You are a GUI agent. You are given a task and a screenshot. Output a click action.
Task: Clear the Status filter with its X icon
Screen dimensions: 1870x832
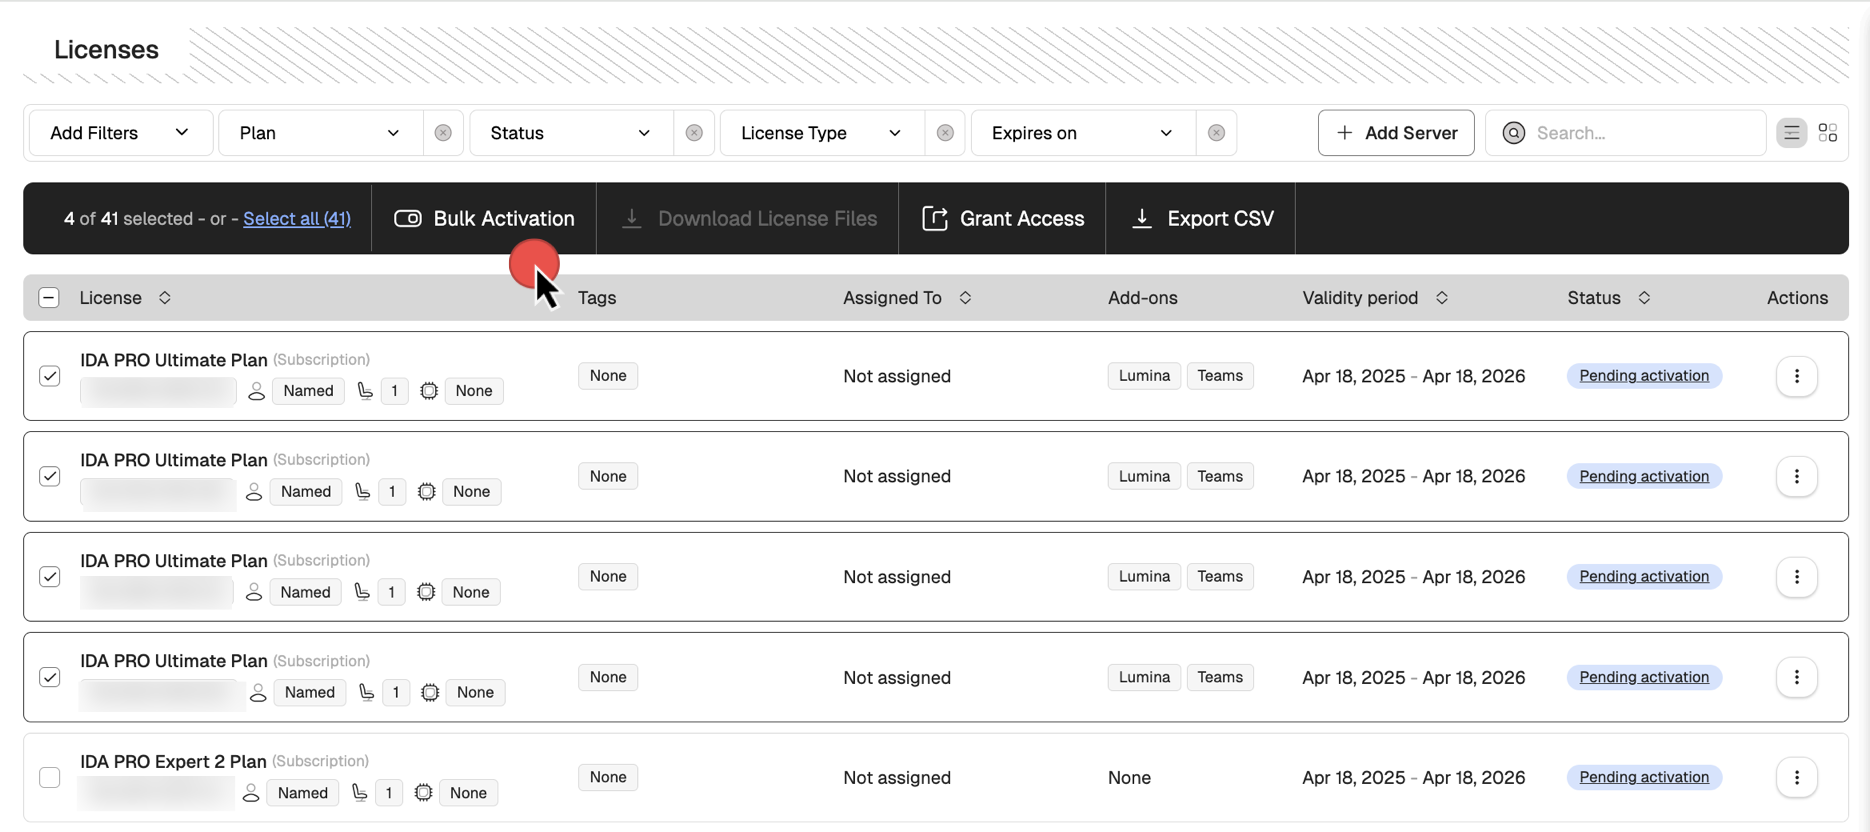click(x=694, y=133)
